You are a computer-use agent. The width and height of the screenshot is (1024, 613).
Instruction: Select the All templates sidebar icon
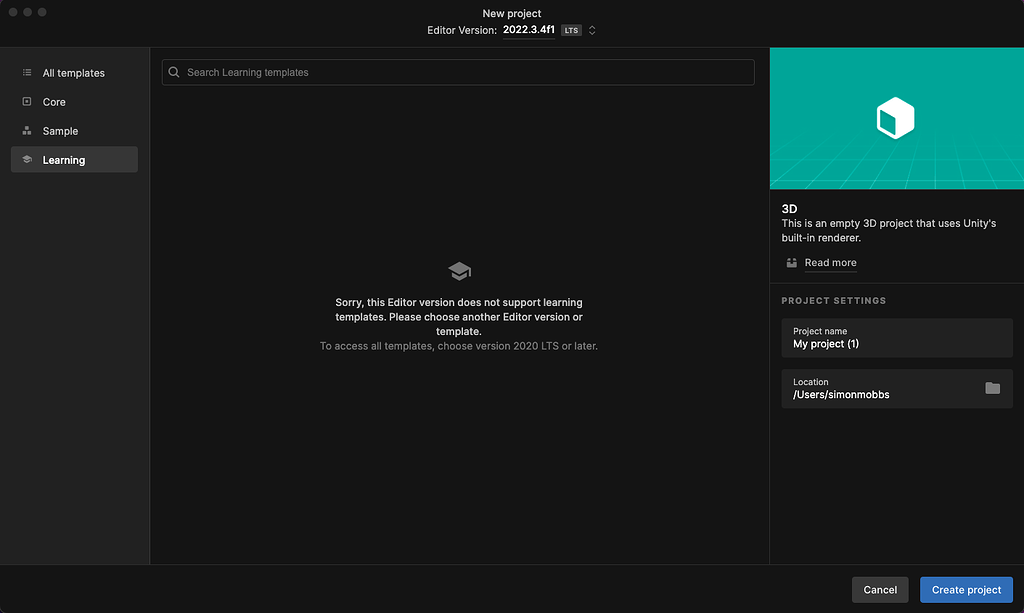click(25, 72)
